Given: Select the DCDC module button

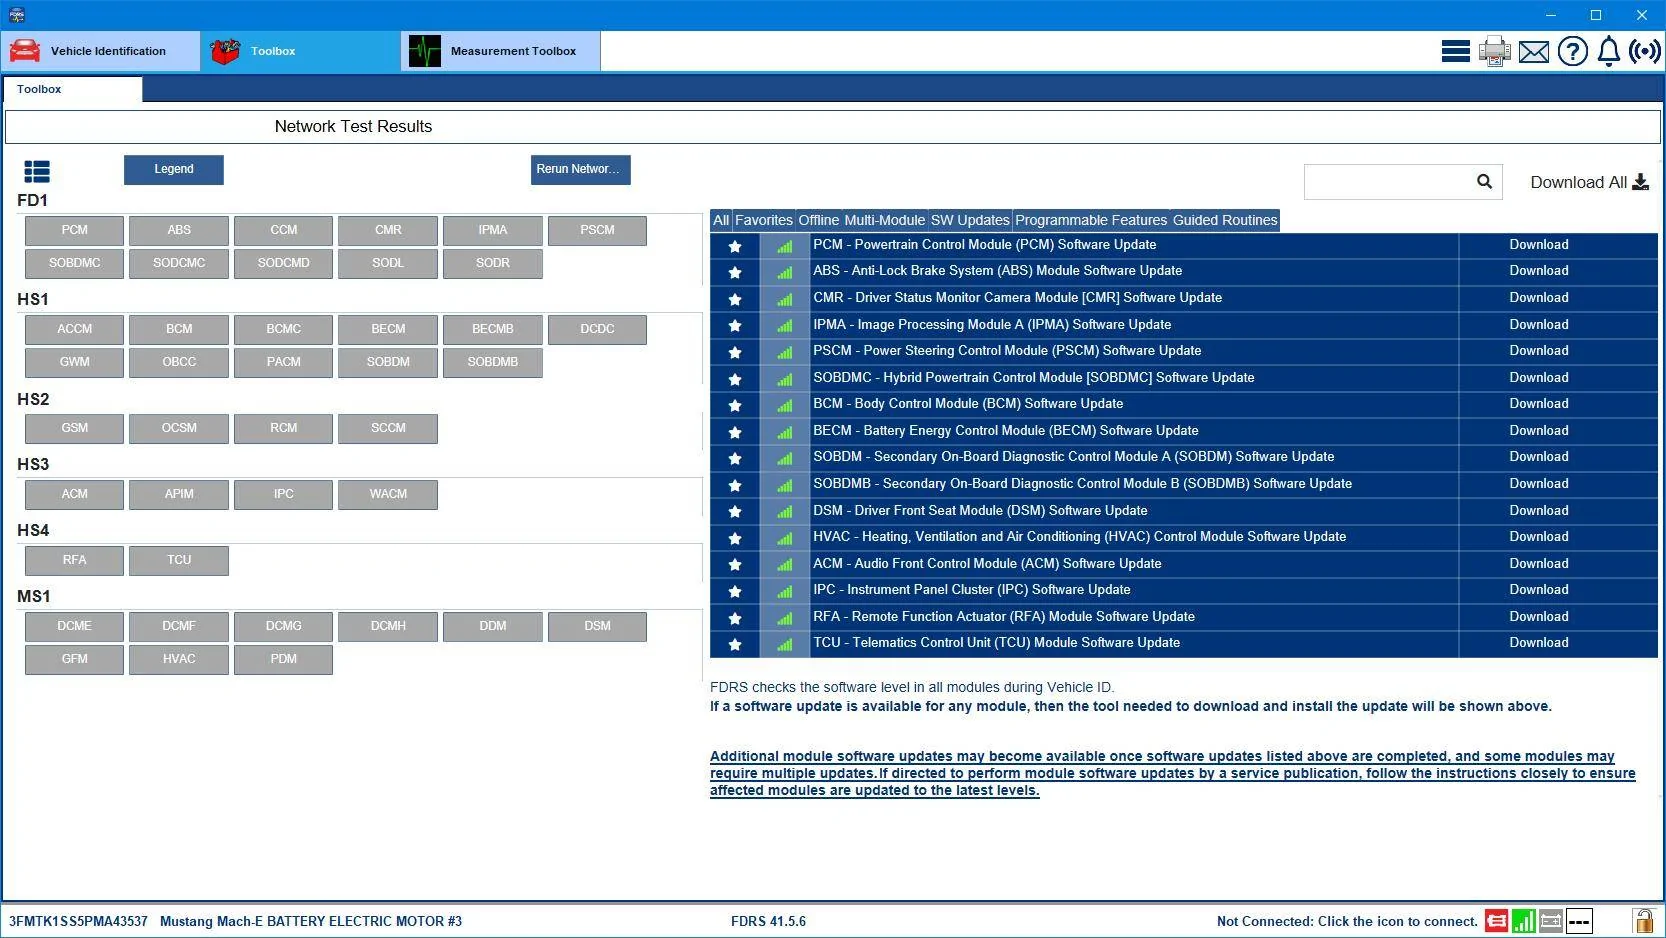Looking at the screenshot, I should pyautogui.click(x=597, y=329).
